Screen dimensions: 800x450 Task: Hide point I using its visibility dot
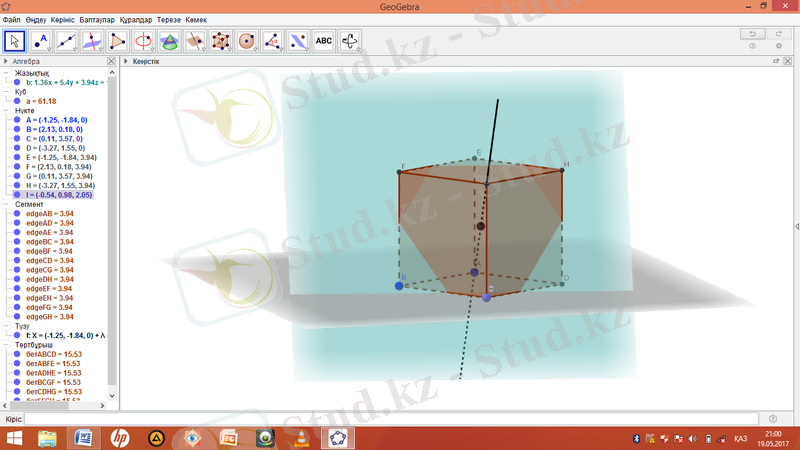[x=17, y=195]
